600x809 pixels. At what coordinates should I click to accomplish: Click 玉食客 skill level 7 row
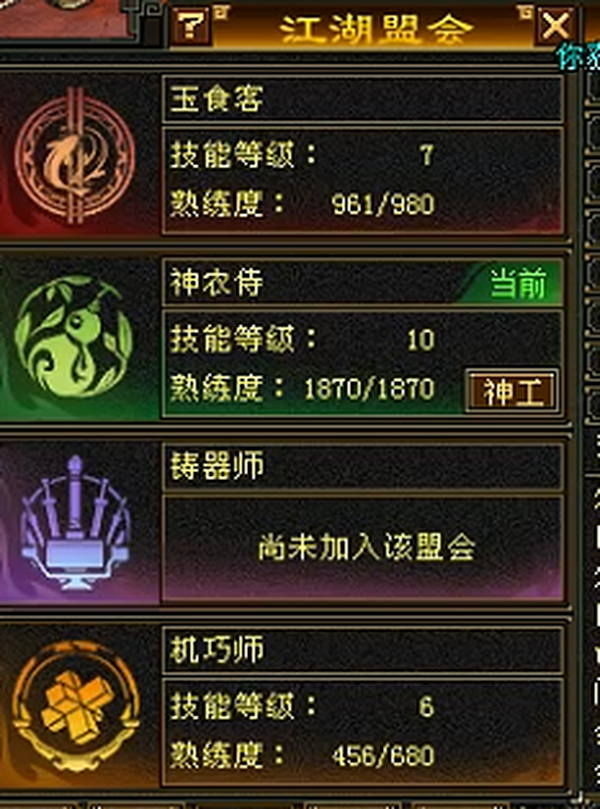pos(302,155)
